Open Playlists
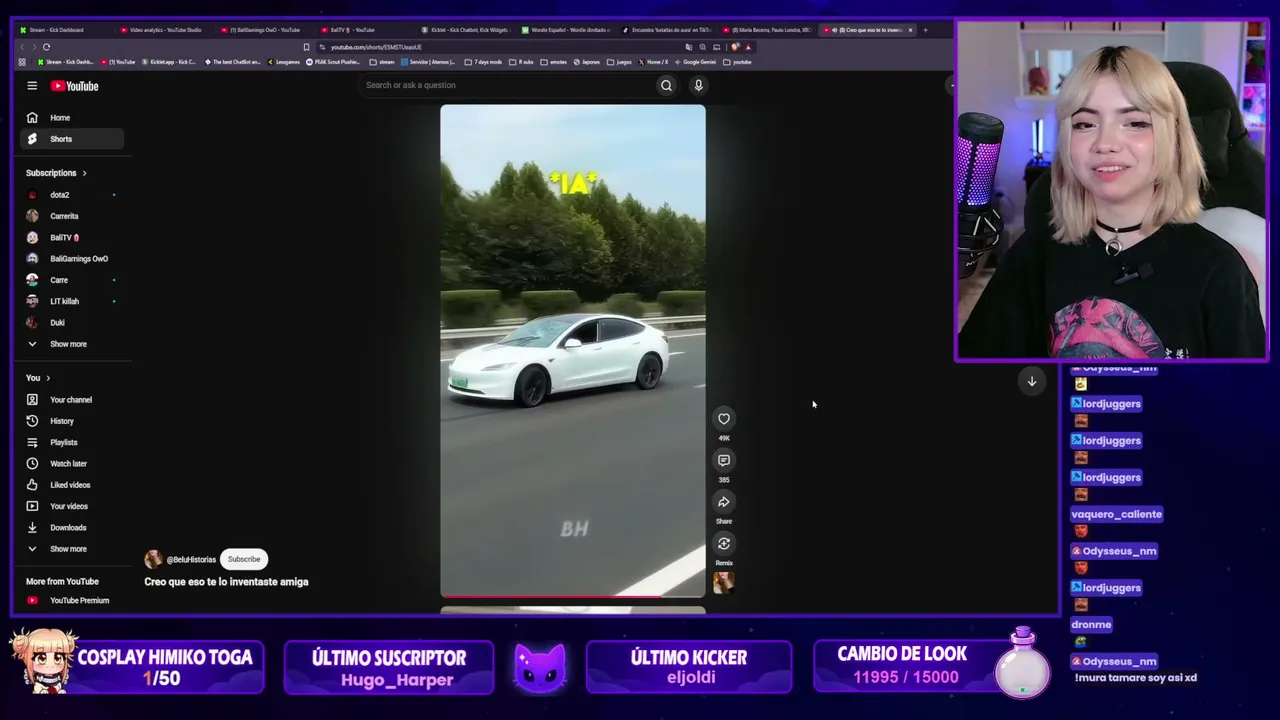This screenshot has height=720, width=1280. (70, 442)
